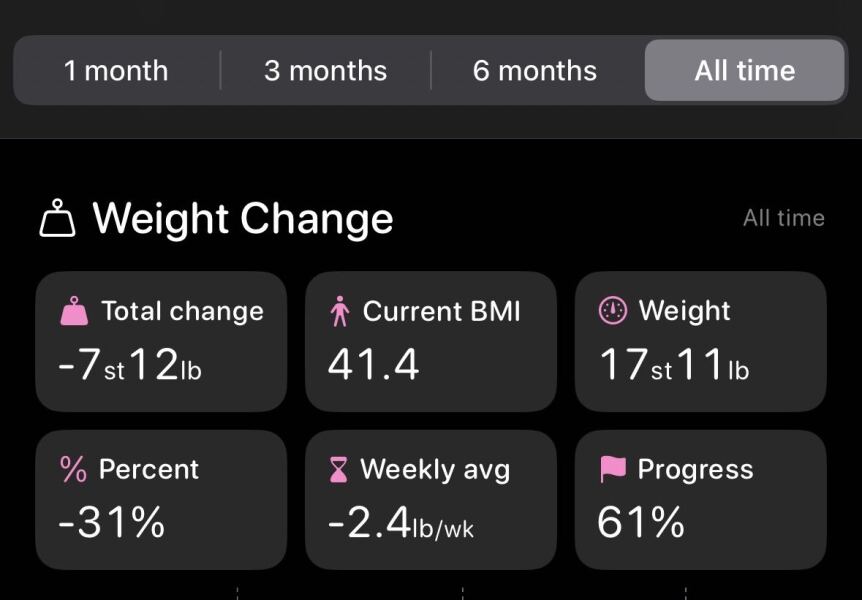Tap the Weight Change section heading
Screen dimensions: 862x600
tap(243, 218)
